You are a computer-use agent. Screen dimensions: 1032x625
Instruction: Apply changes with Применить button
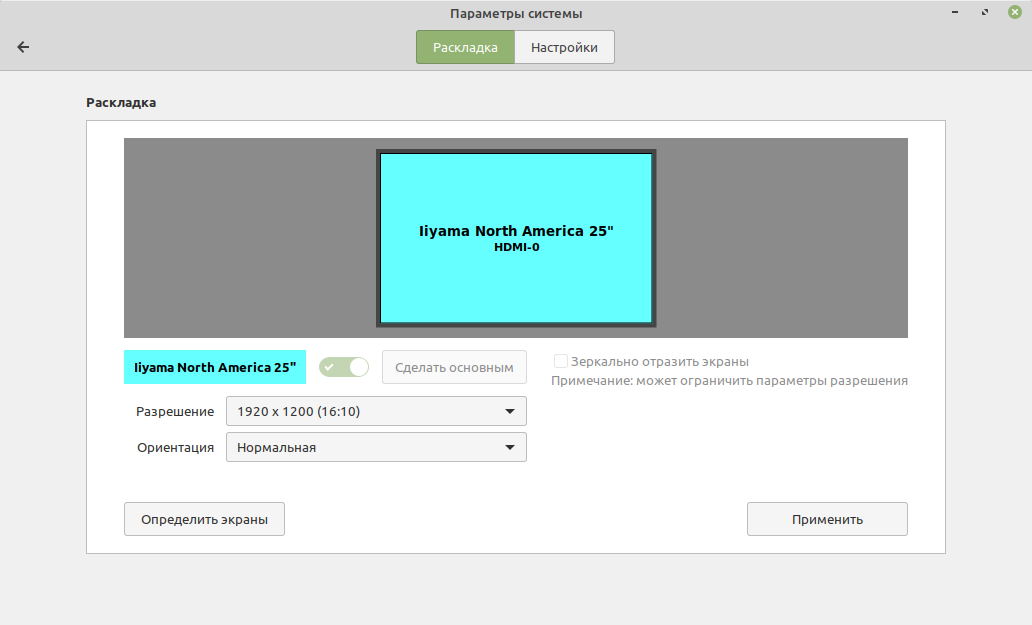(x=827, y=519)
